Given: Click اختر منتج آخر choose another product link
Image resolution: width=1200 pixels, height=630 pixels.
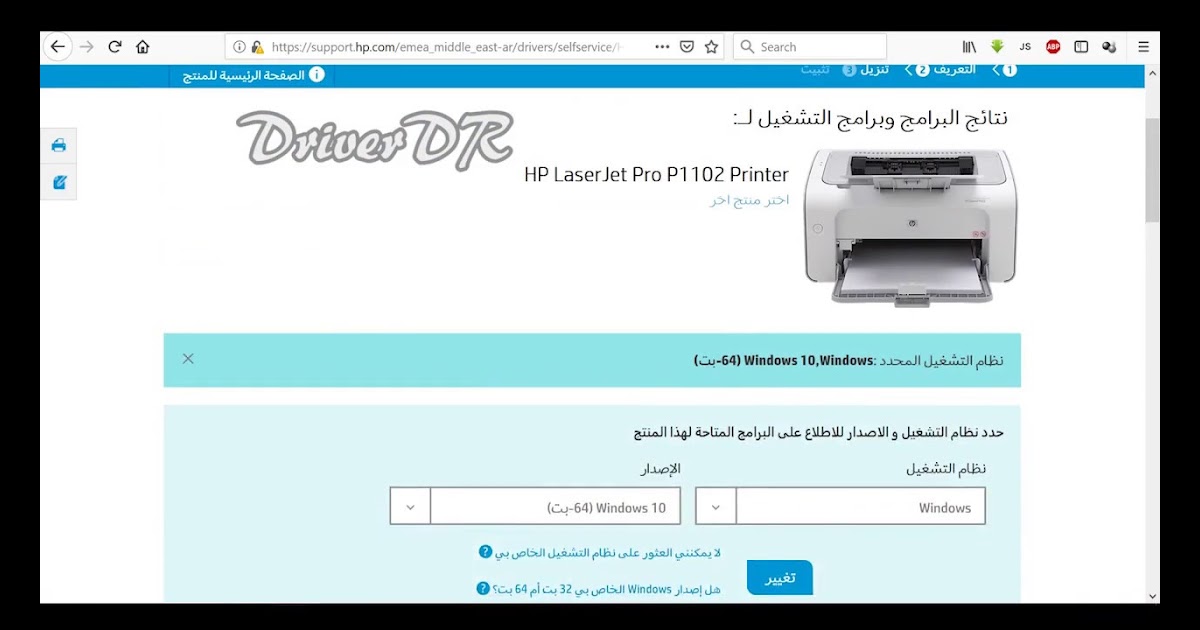Looking at the screenshot, I should tap(750, 200).
